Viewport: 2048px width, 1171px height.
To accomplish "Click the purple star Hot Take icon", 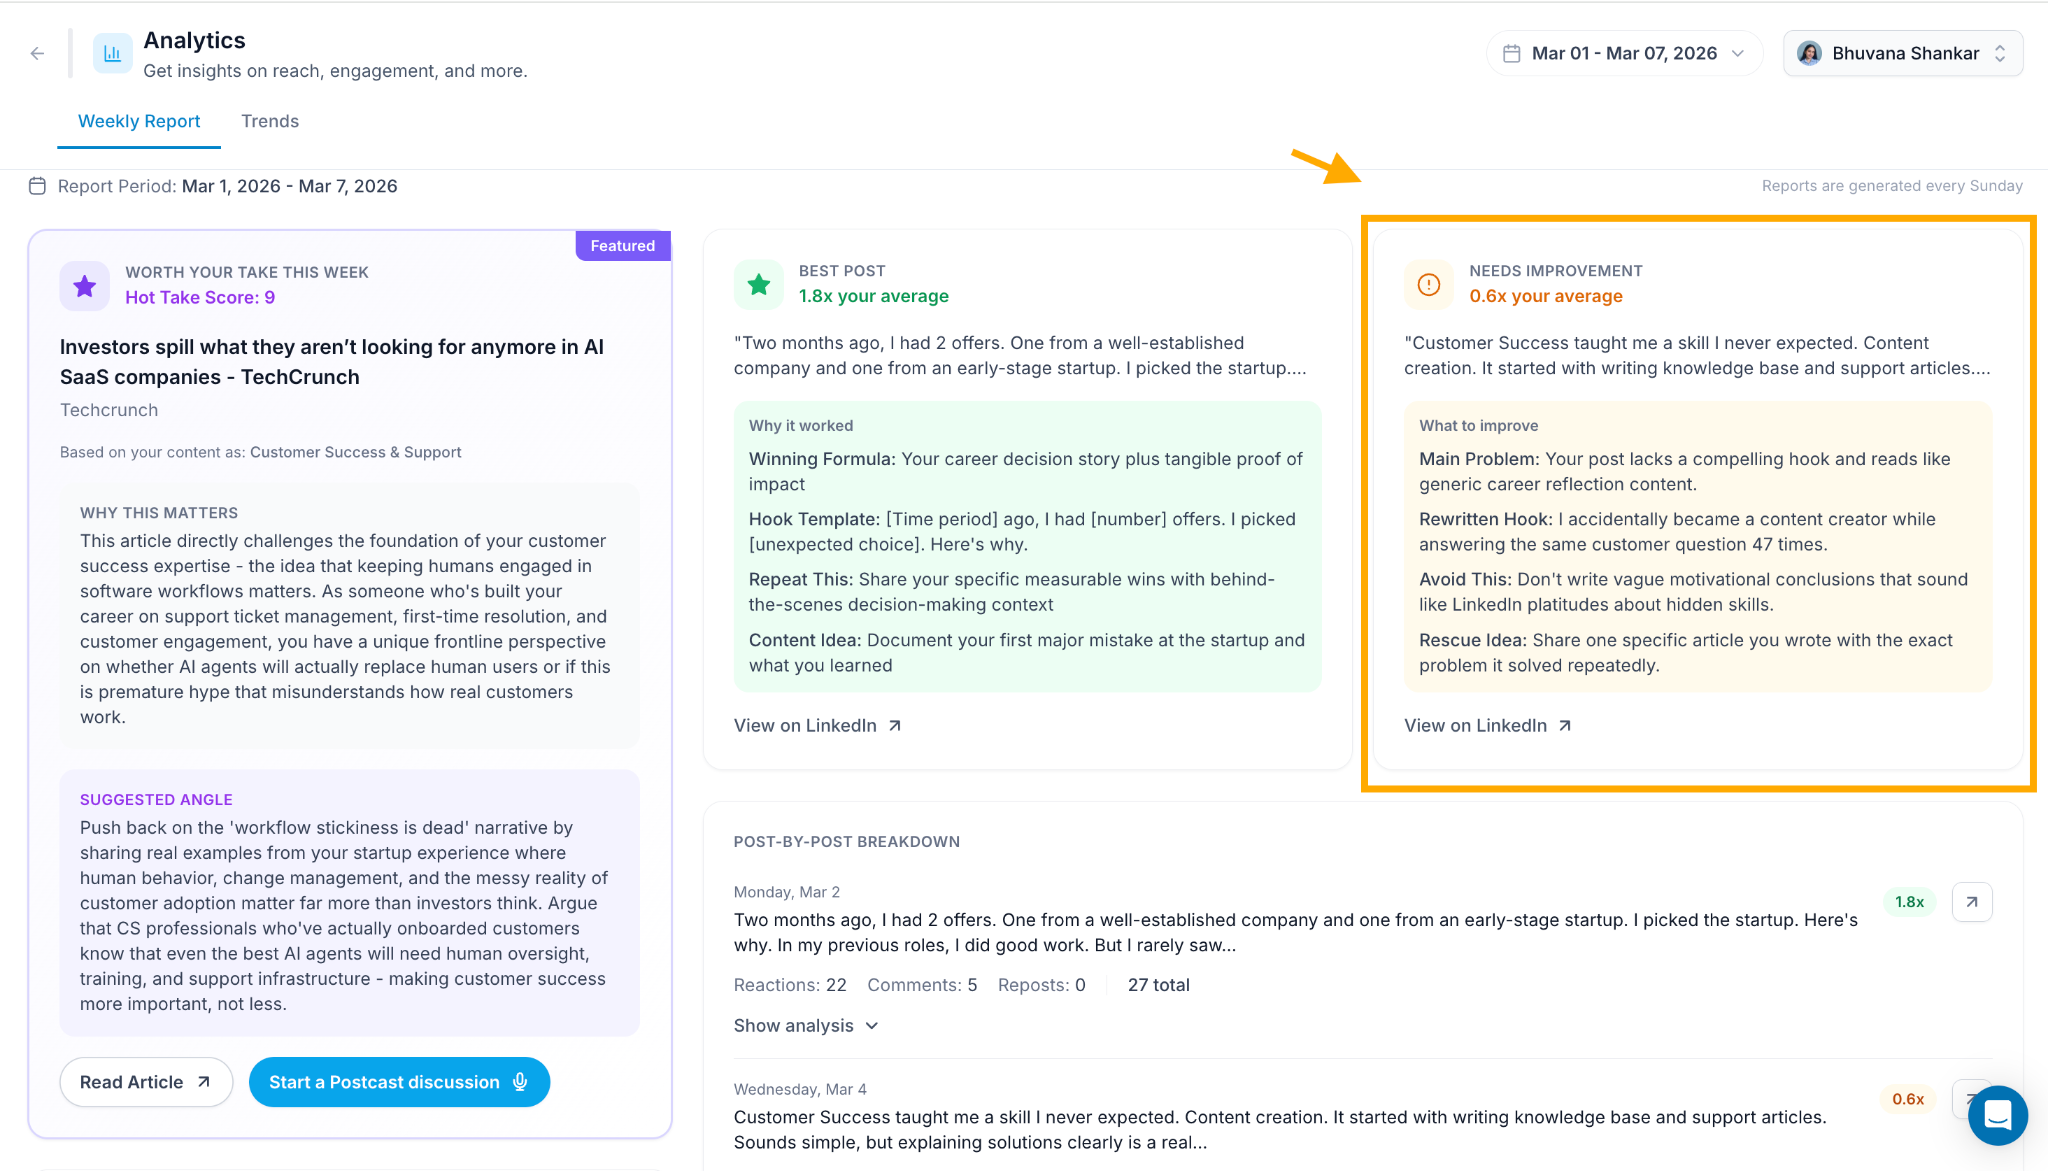I will click(85, 286).
